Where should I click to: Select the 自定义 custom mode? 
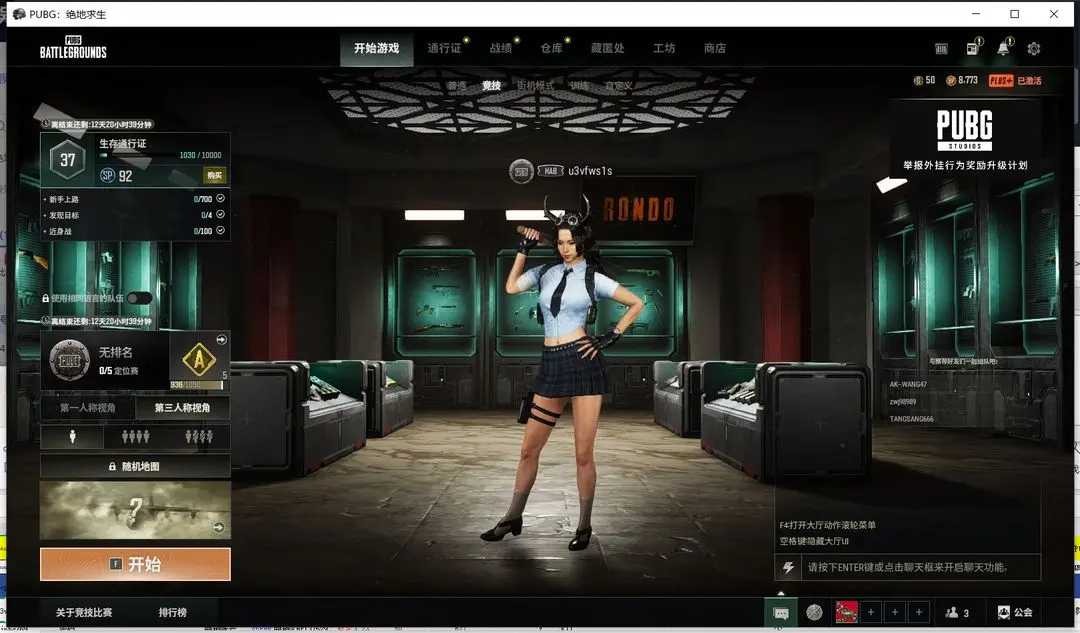pyautogui.click(x=619, y=86)
